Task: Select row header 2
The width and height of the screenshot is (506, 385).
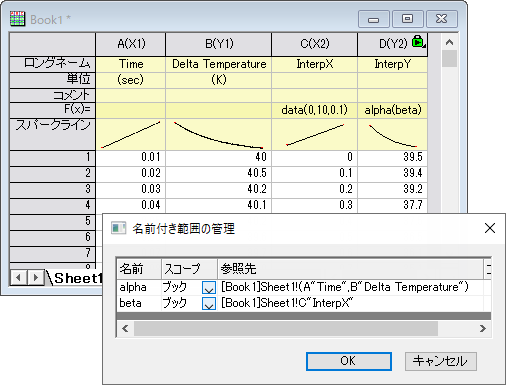Action: (53, 174)
